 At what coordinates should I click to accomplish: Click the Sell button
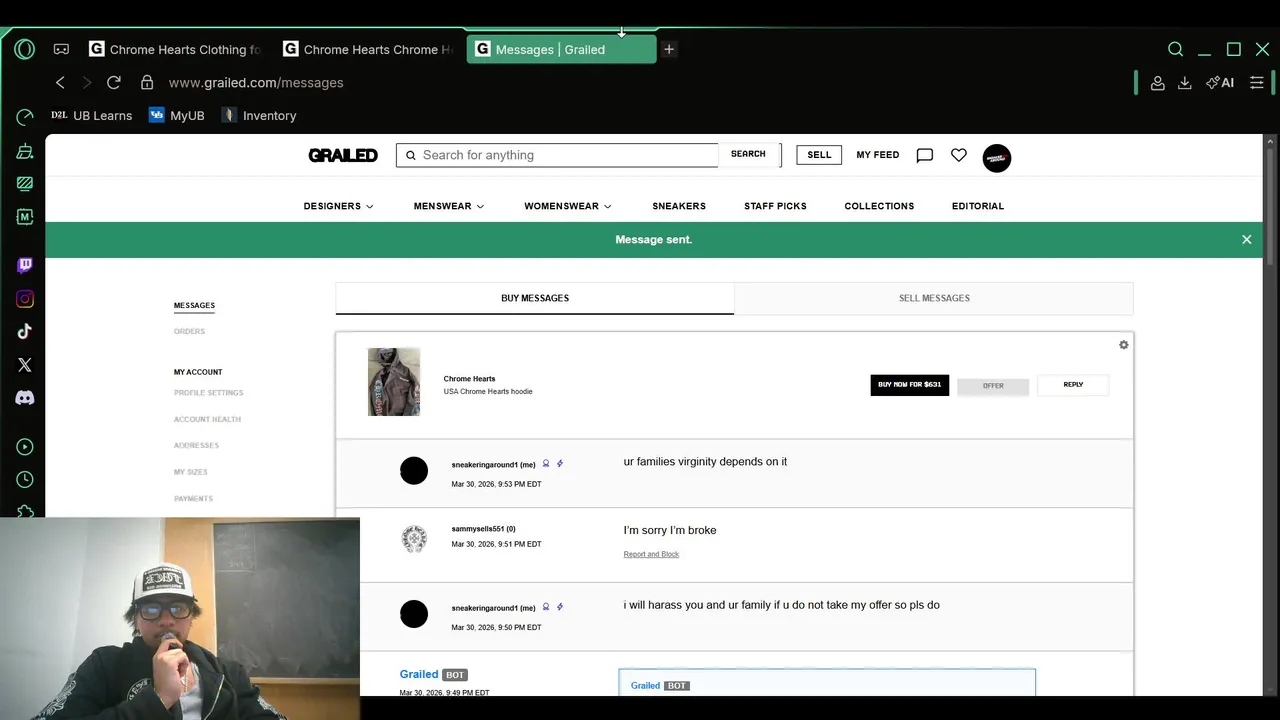coord(819,155)
